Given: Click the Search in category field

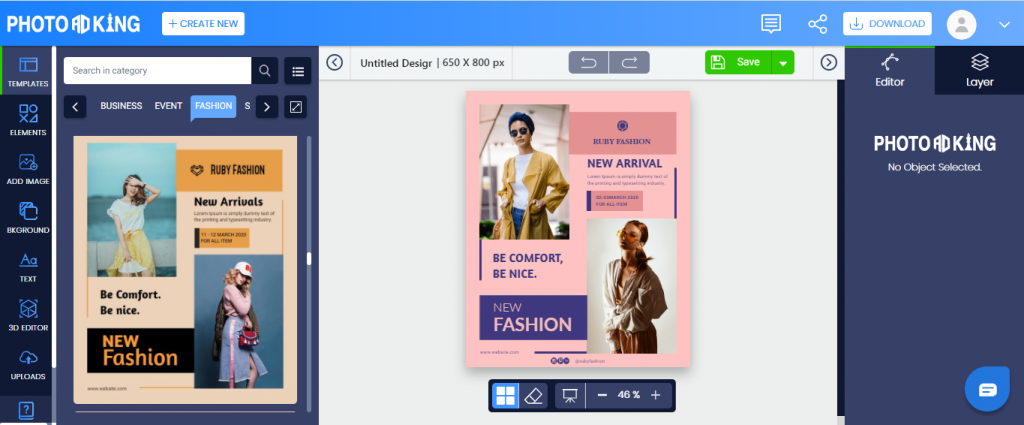Looking at the screenshot, I should (157, 71).
